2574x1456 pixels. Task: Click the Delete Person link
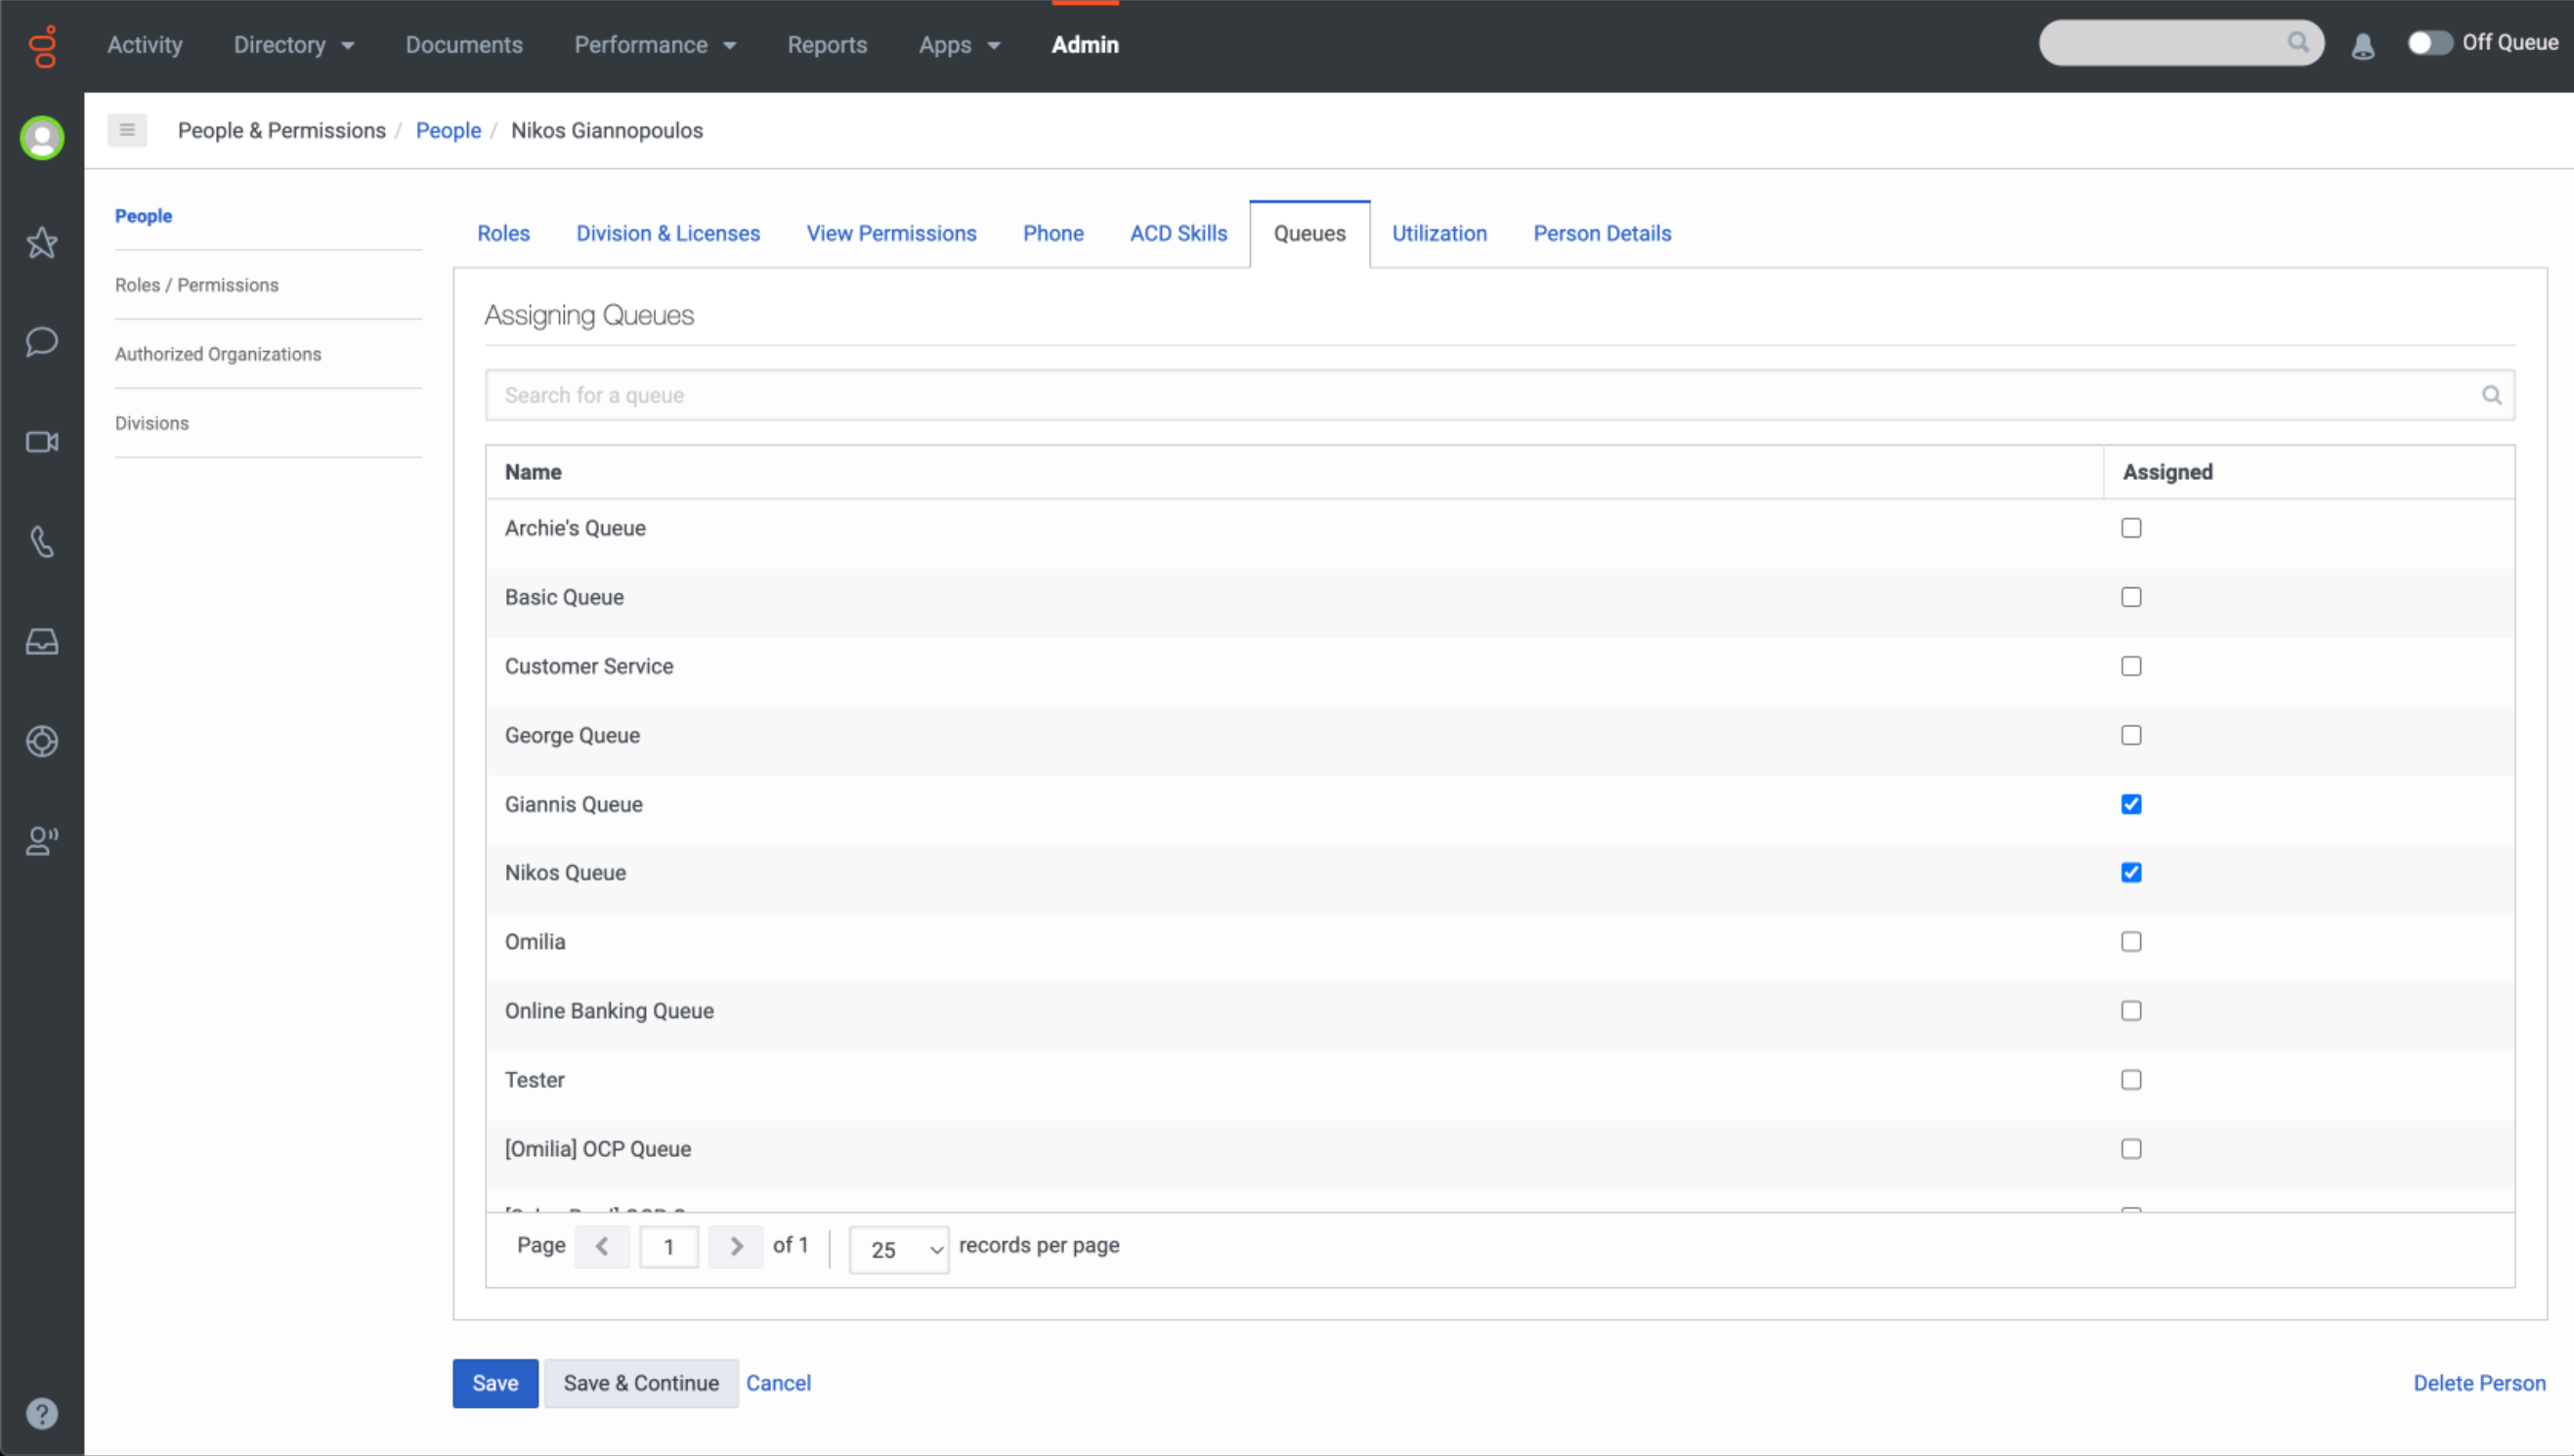(x=2479, y=1383)
